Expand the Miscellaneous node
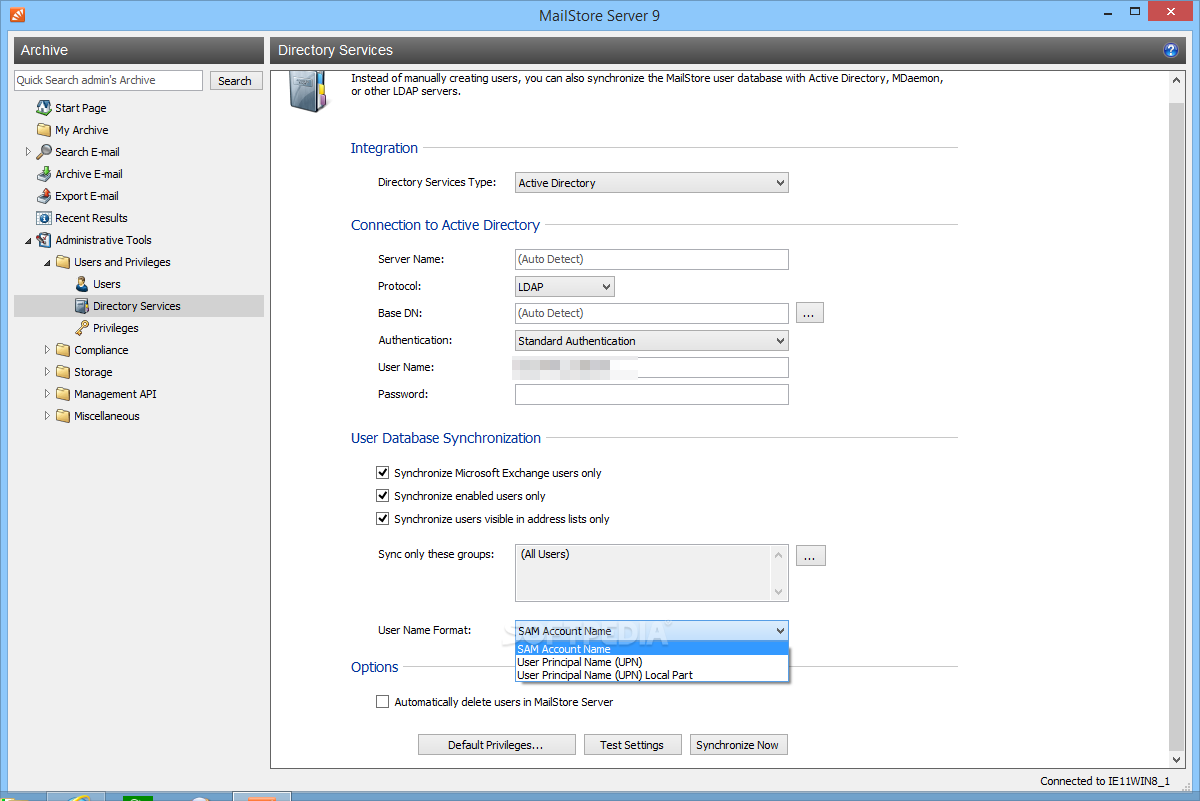Viewport: 1200px width, 801px height. tap(47, 416)
